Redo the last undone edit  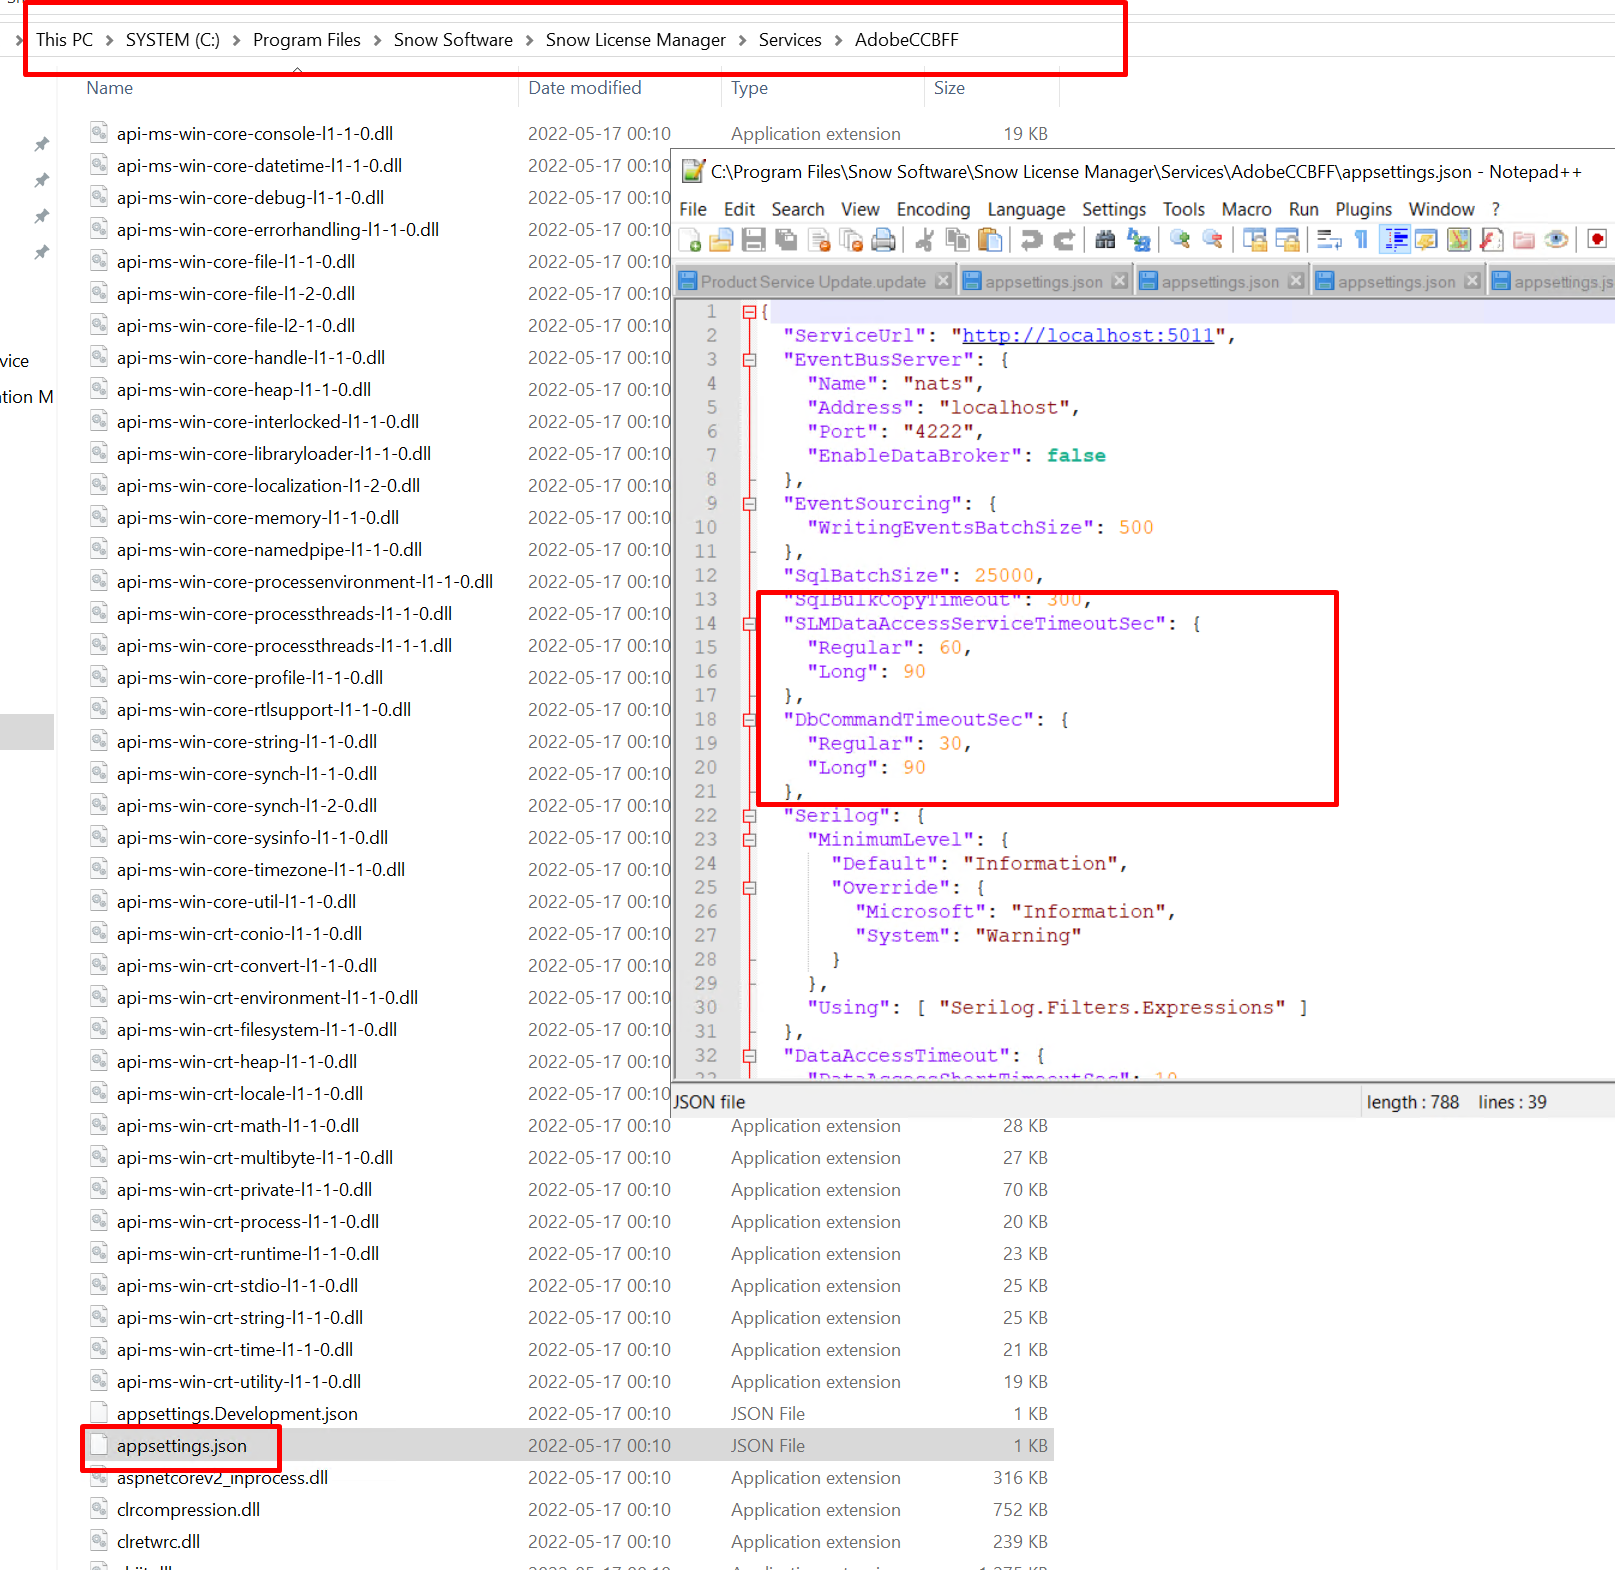point(1064,240)
